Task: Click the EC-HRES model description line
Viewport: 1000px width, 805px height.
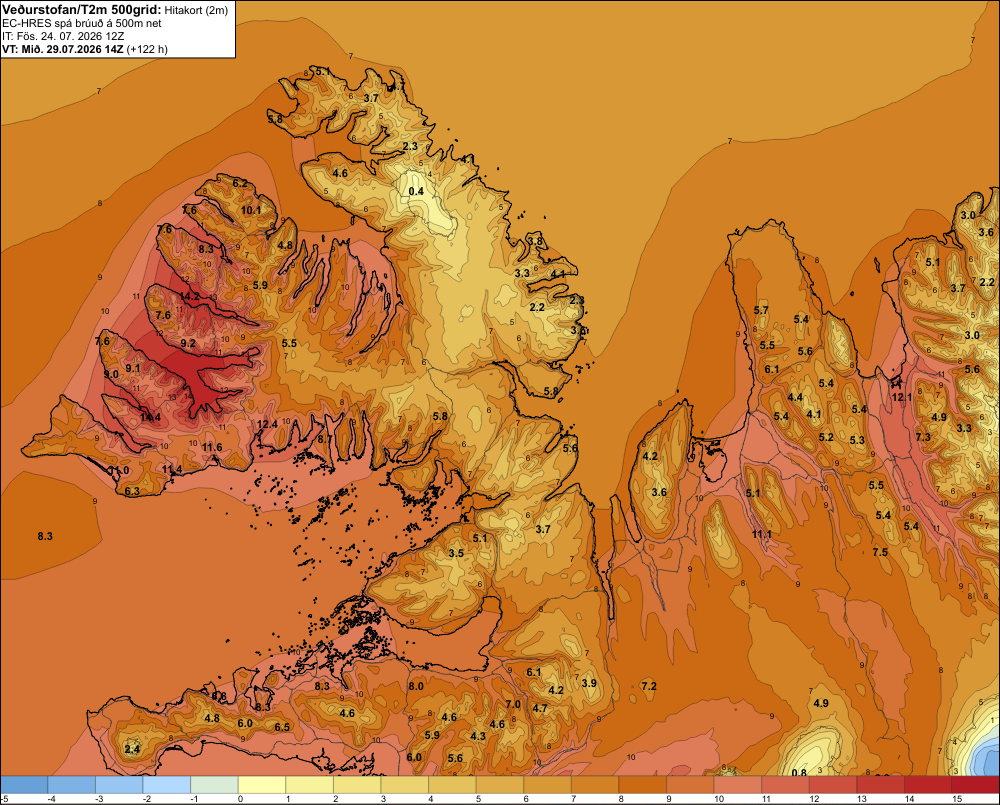Action: (x=81, y=23)
